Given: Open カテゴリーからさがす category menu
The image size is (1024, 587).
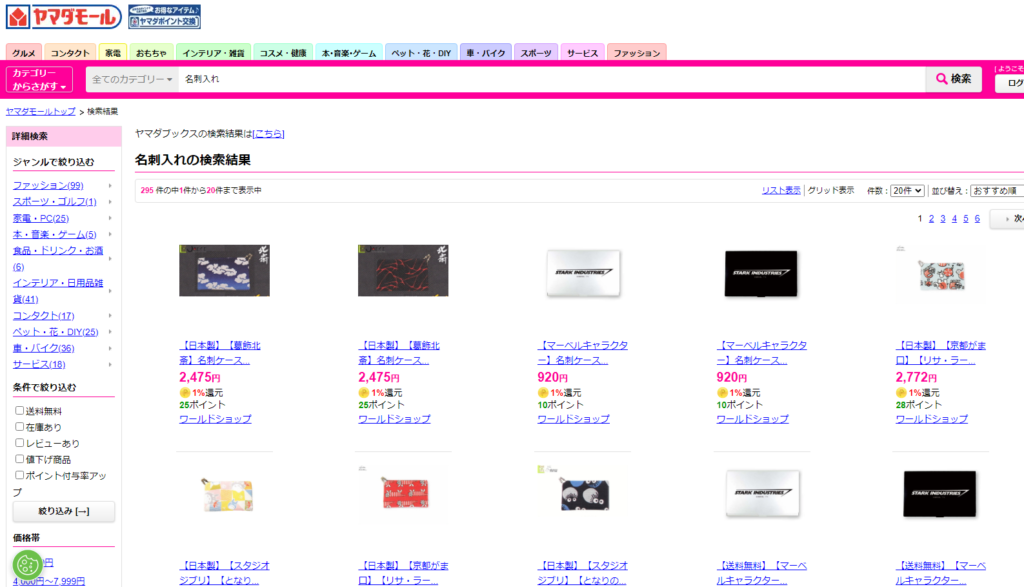Looking at the screenshot, I should (x=39, y=80).
